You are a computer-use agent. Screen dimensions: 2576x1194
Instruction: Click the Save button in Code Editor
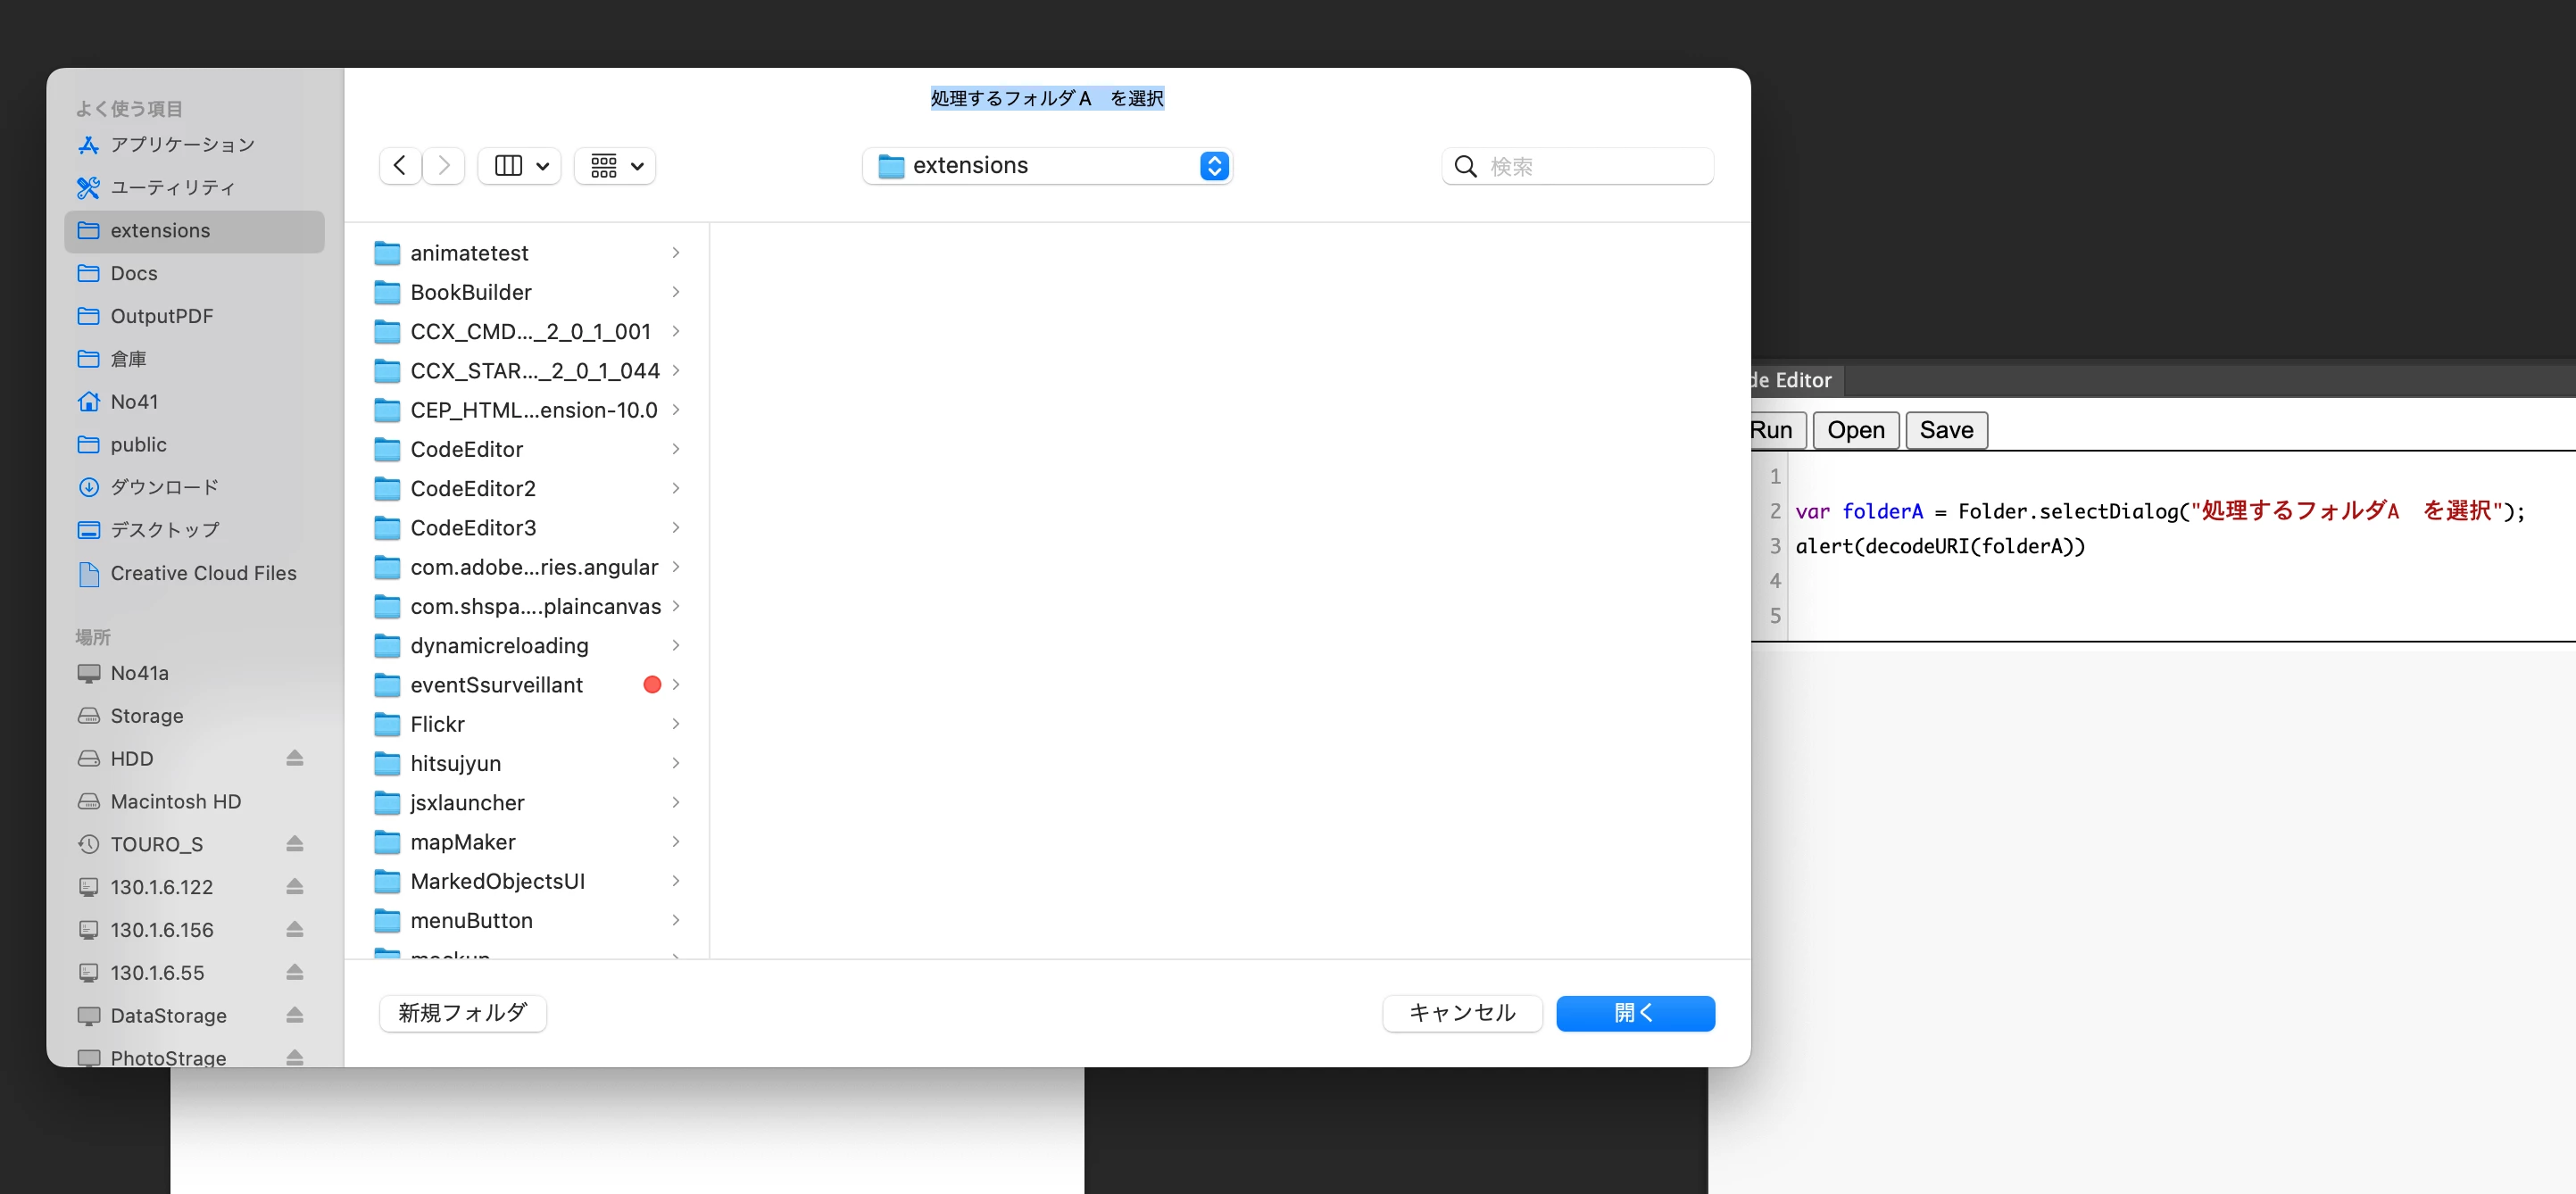(x=1945, y=430)
